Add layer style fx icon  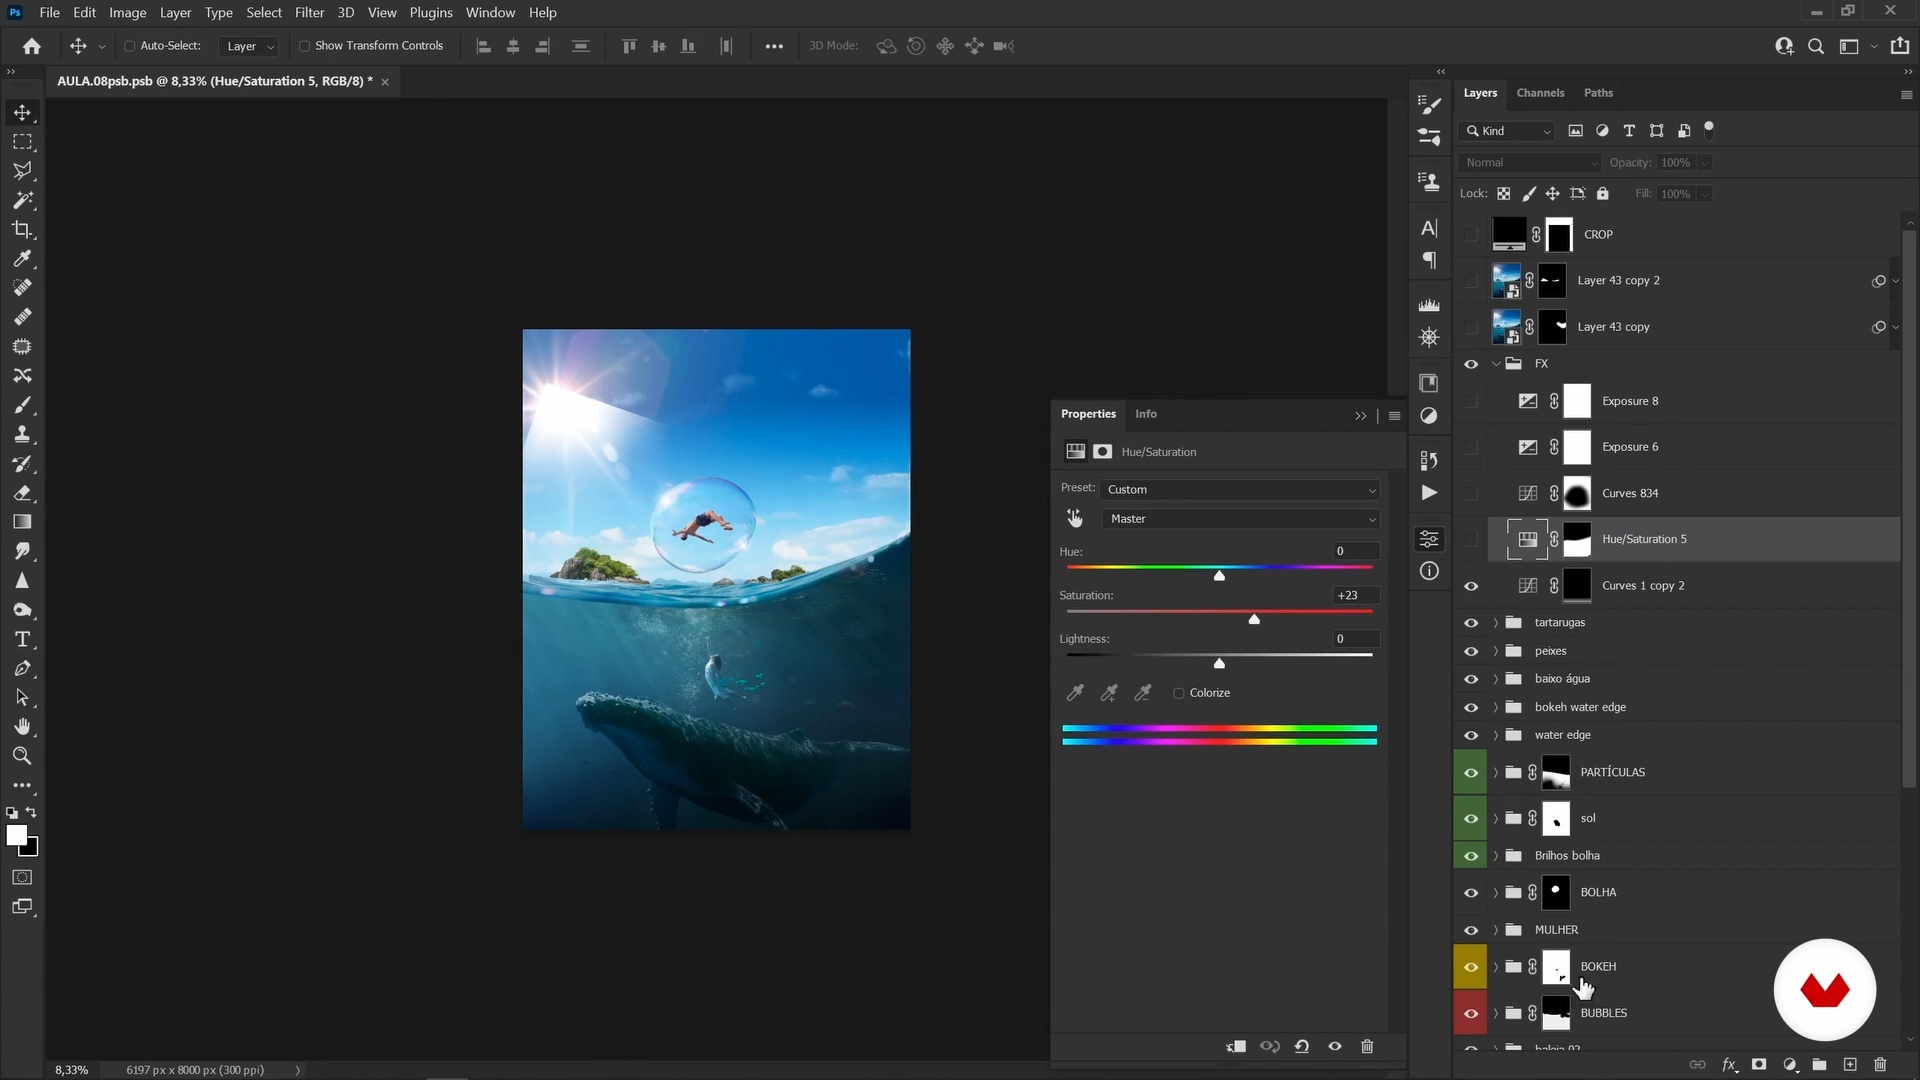click(x=1729, y=1065)
